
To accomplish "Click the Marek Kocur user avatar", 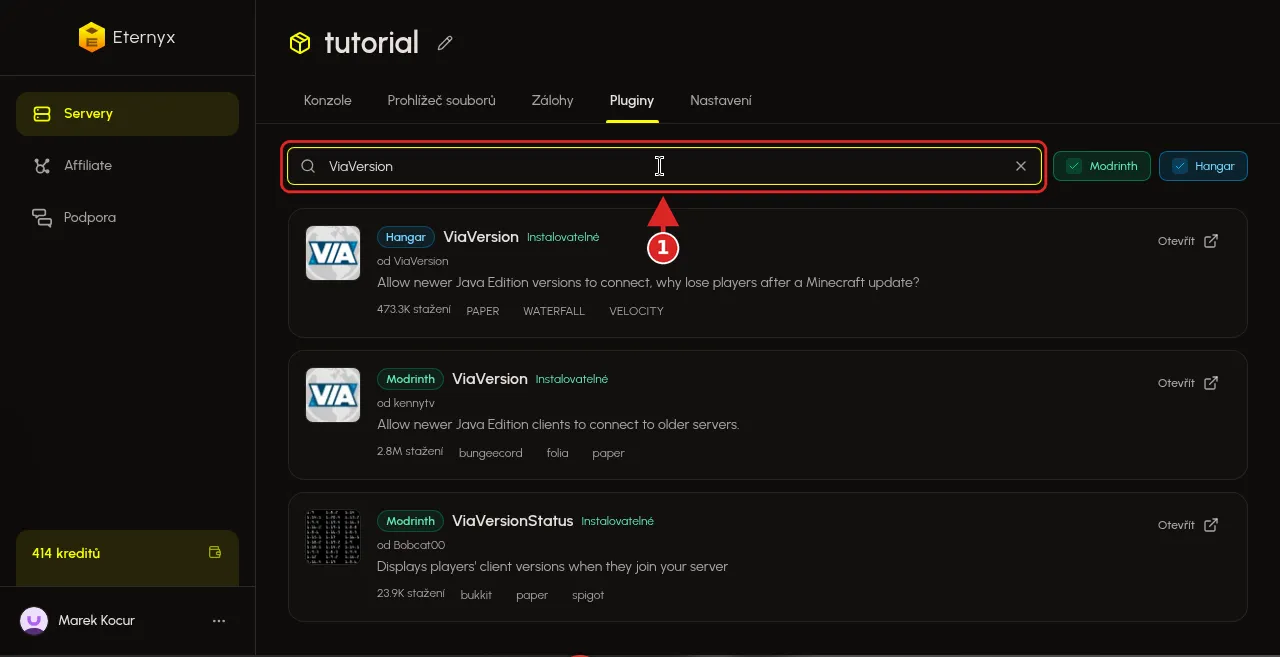I will [34, 621].
